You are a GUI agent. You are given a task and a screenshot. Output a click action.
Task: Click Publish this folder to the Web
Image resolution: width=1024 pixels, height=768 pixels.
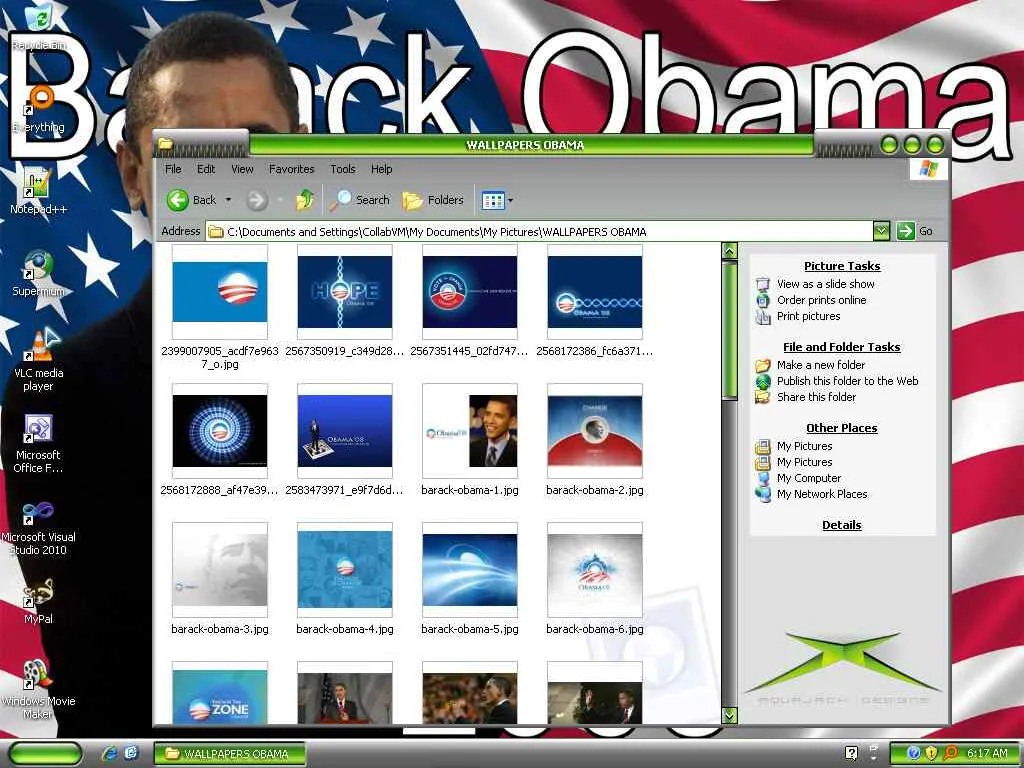click(848, 381)
